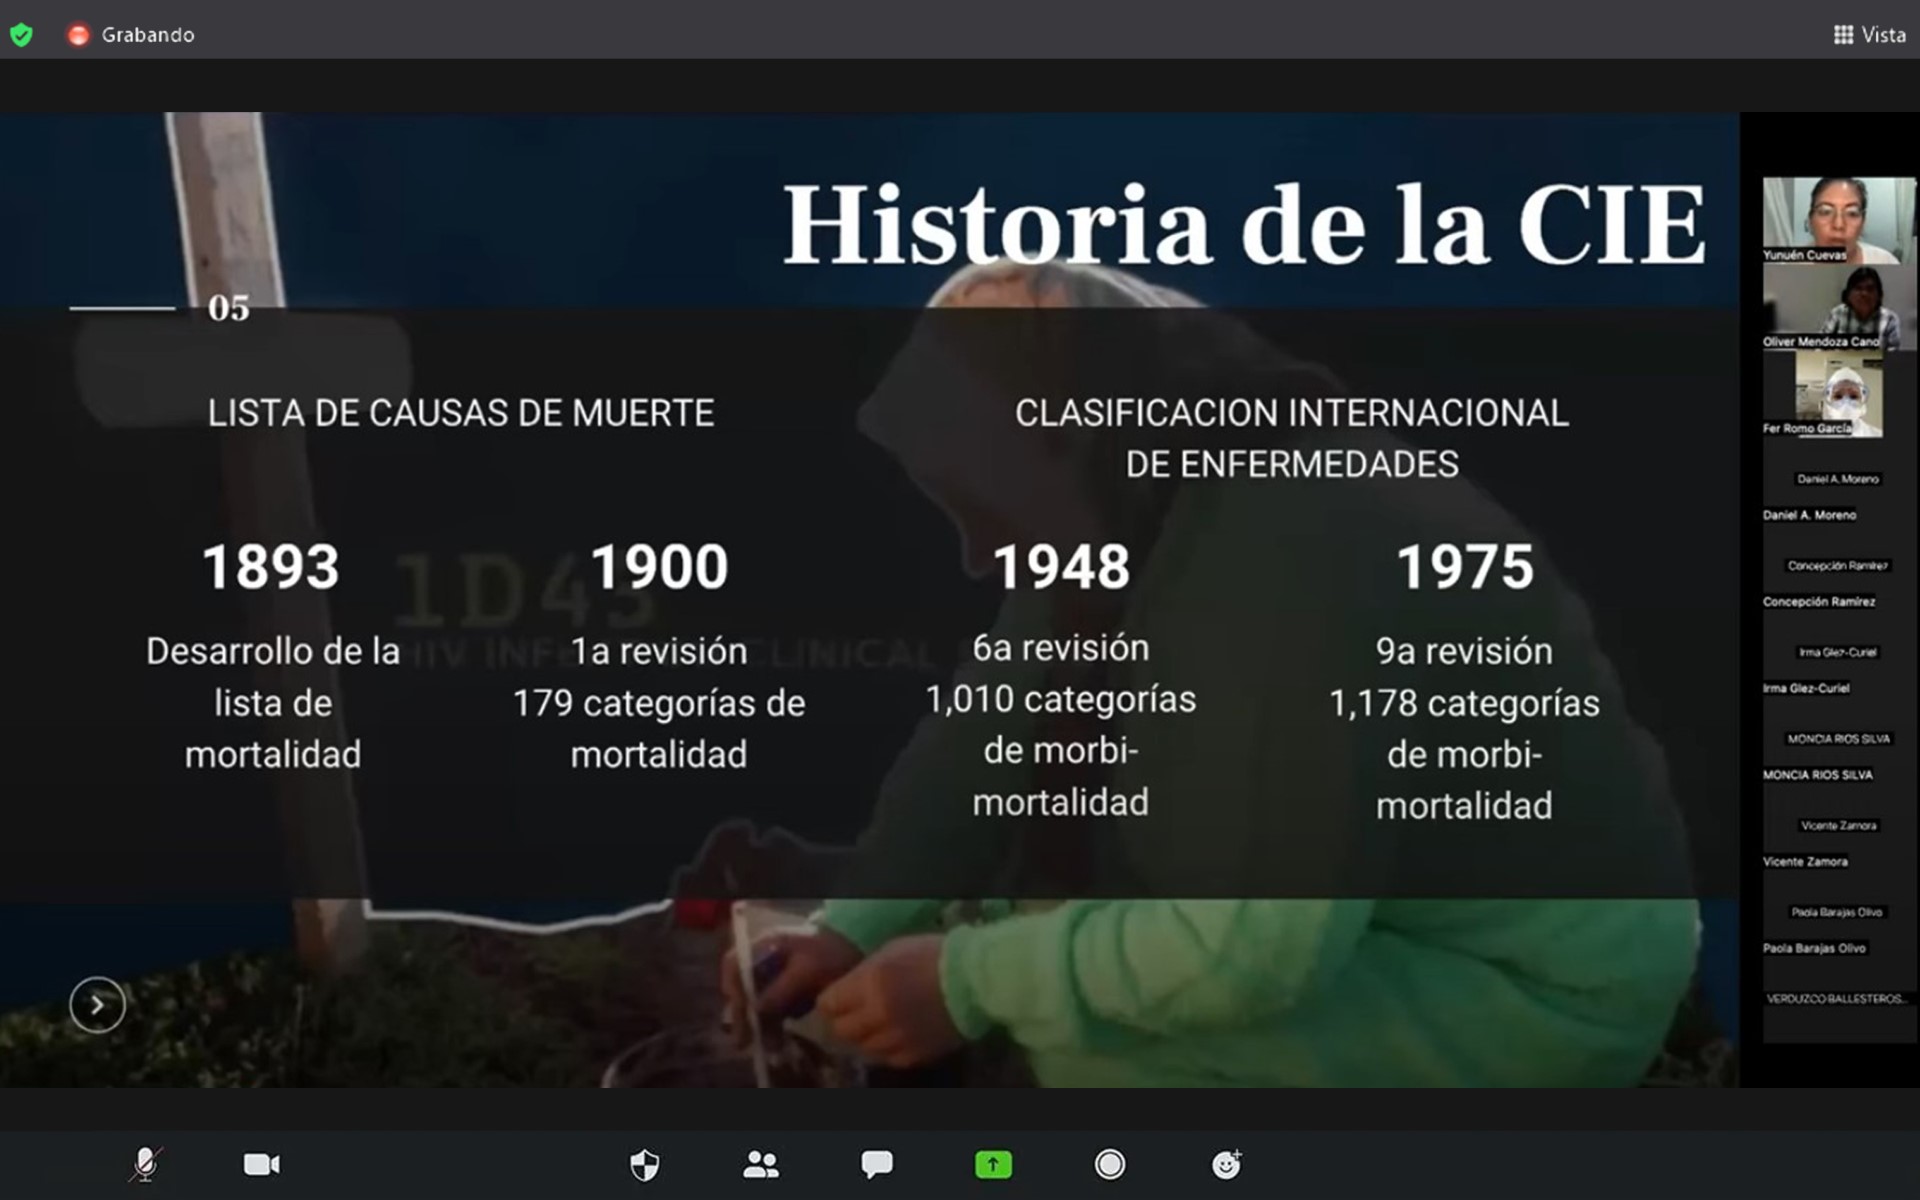Open the Participants panel
The width and height of the screenshot is (1920, 1200).
tap(761, 1164)
